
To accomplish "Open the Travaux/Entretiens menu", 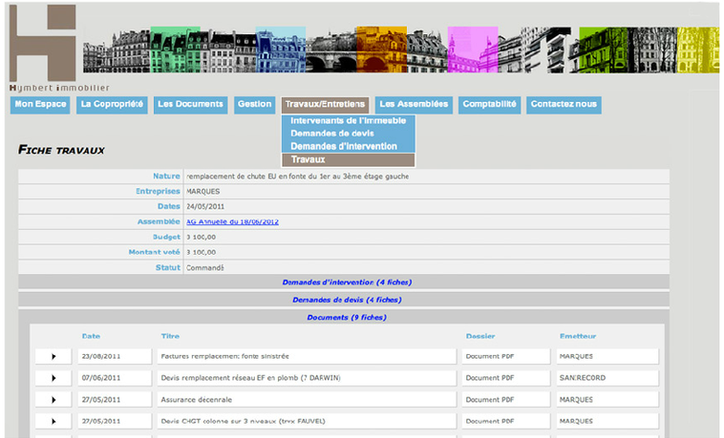I will pyautogui.click(x=325, y=105).
